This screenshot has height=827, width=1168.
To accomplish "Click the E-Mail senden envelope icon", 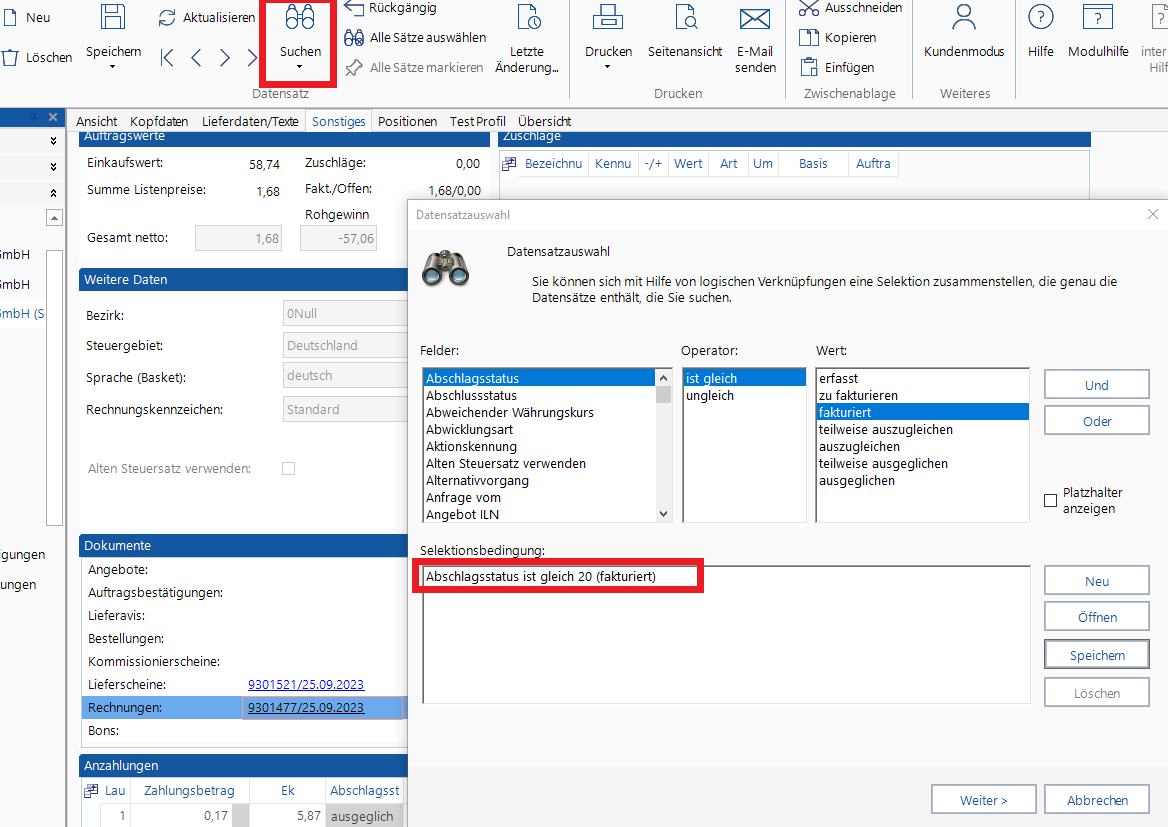I will 755,19.
